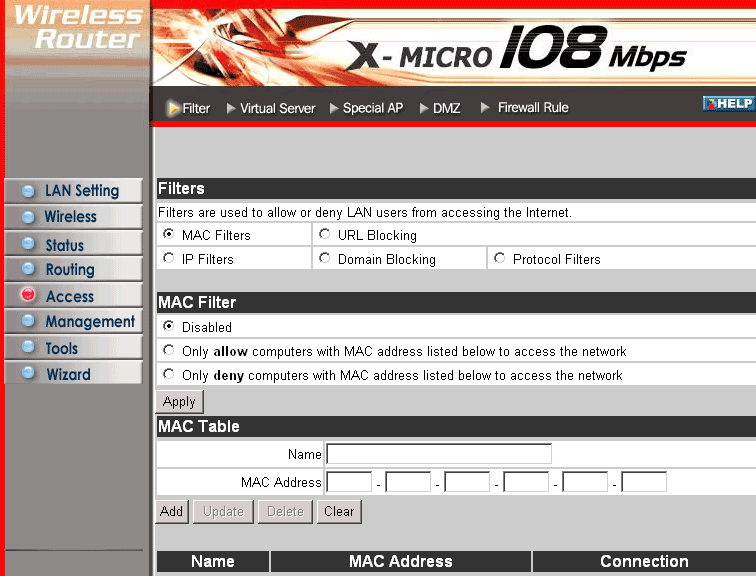Click the Clear button
Image resolution: width=756 pixels, height=576 pixels.
pos(339,511)
